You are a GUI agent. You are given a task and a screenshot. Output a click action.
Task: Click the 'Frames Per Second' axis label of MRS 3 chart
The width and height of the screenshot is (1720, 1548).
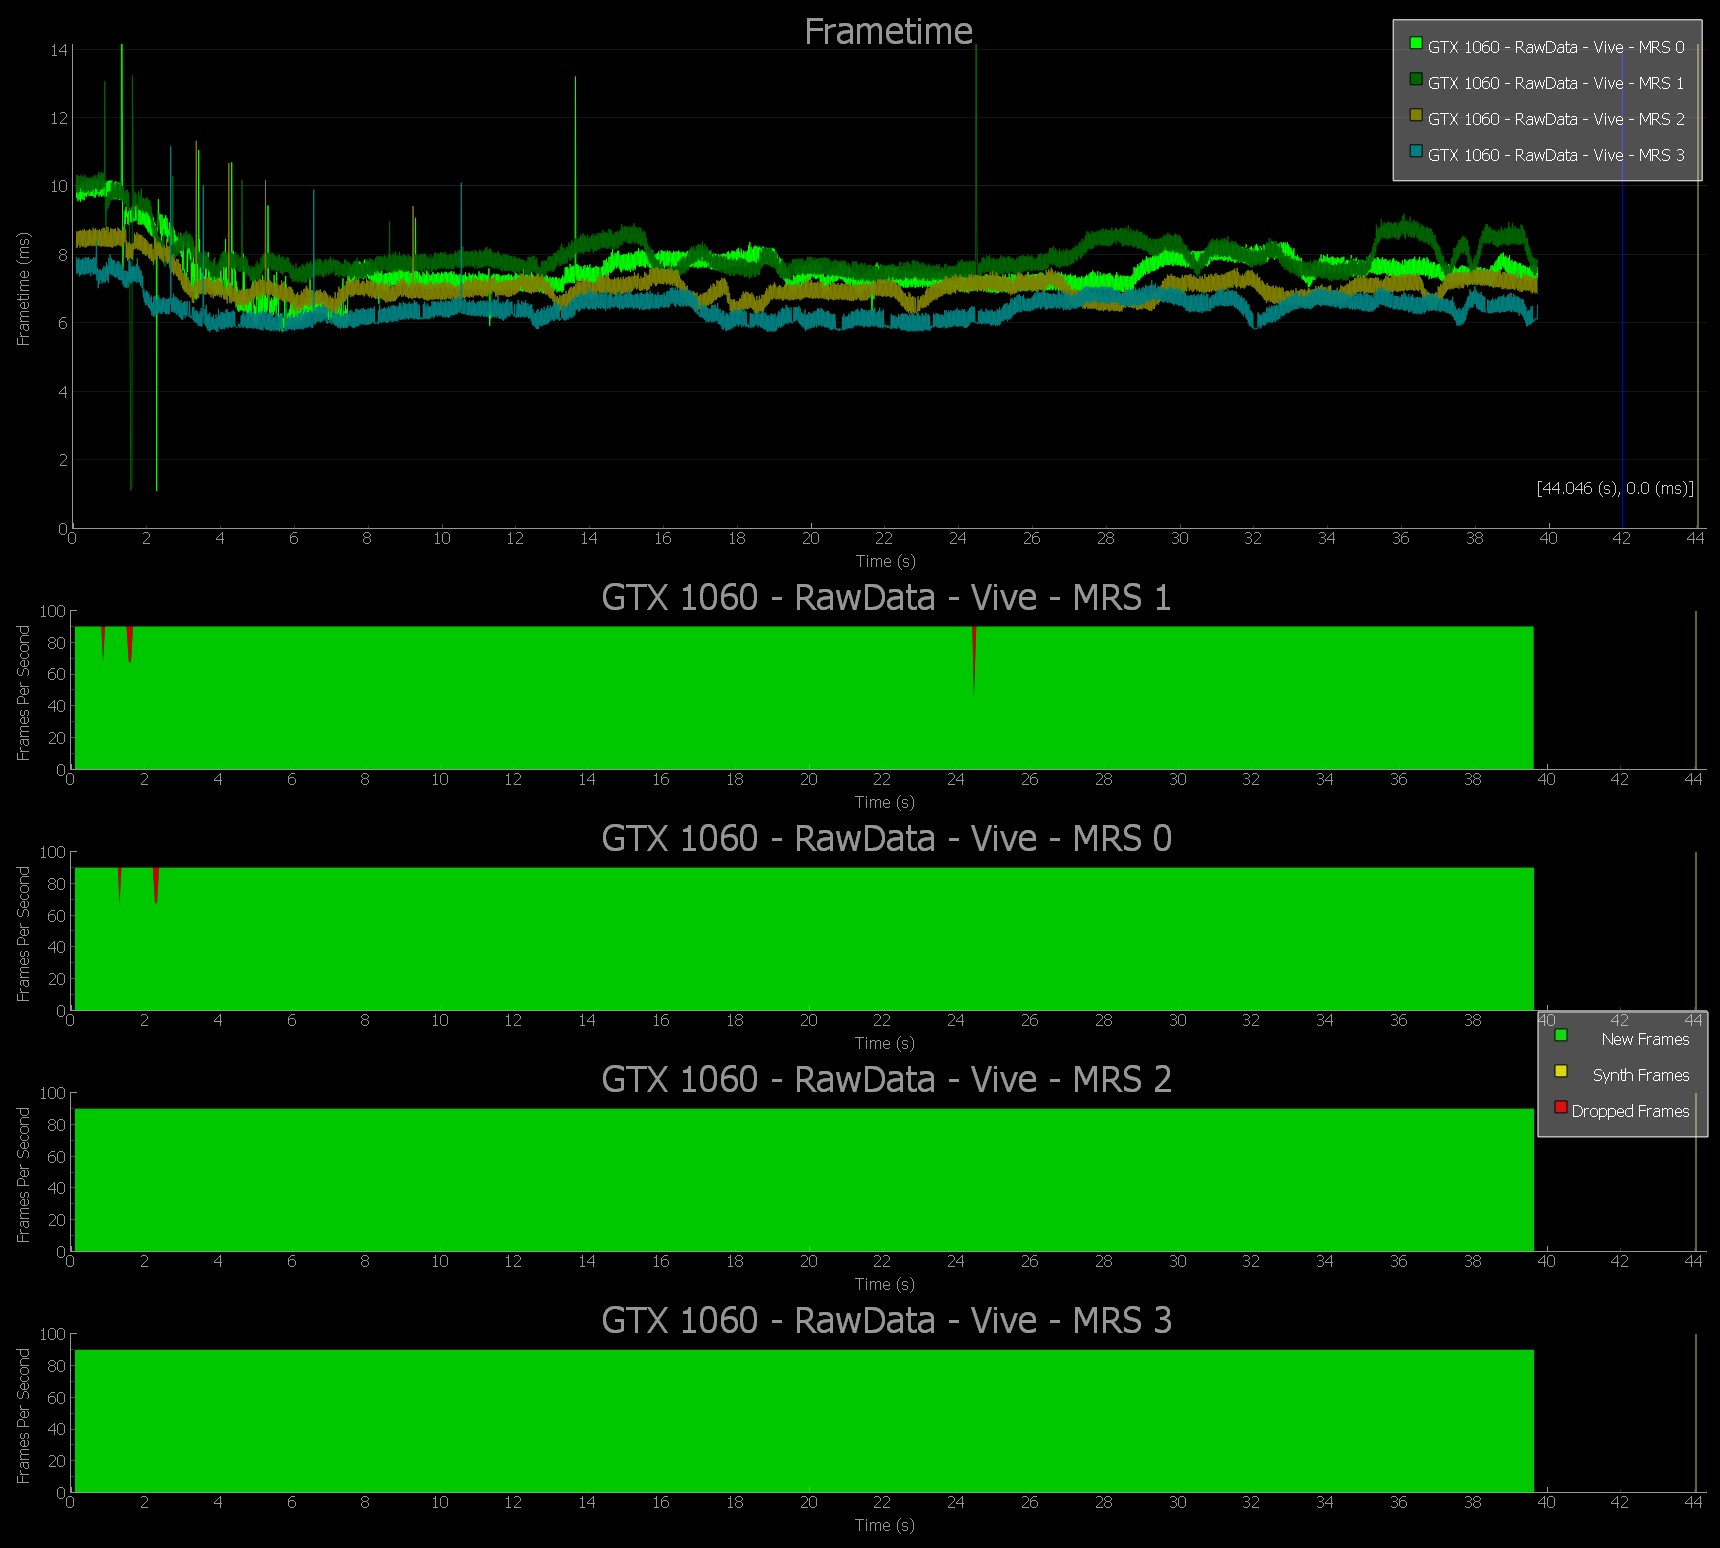coord(23,1416)
